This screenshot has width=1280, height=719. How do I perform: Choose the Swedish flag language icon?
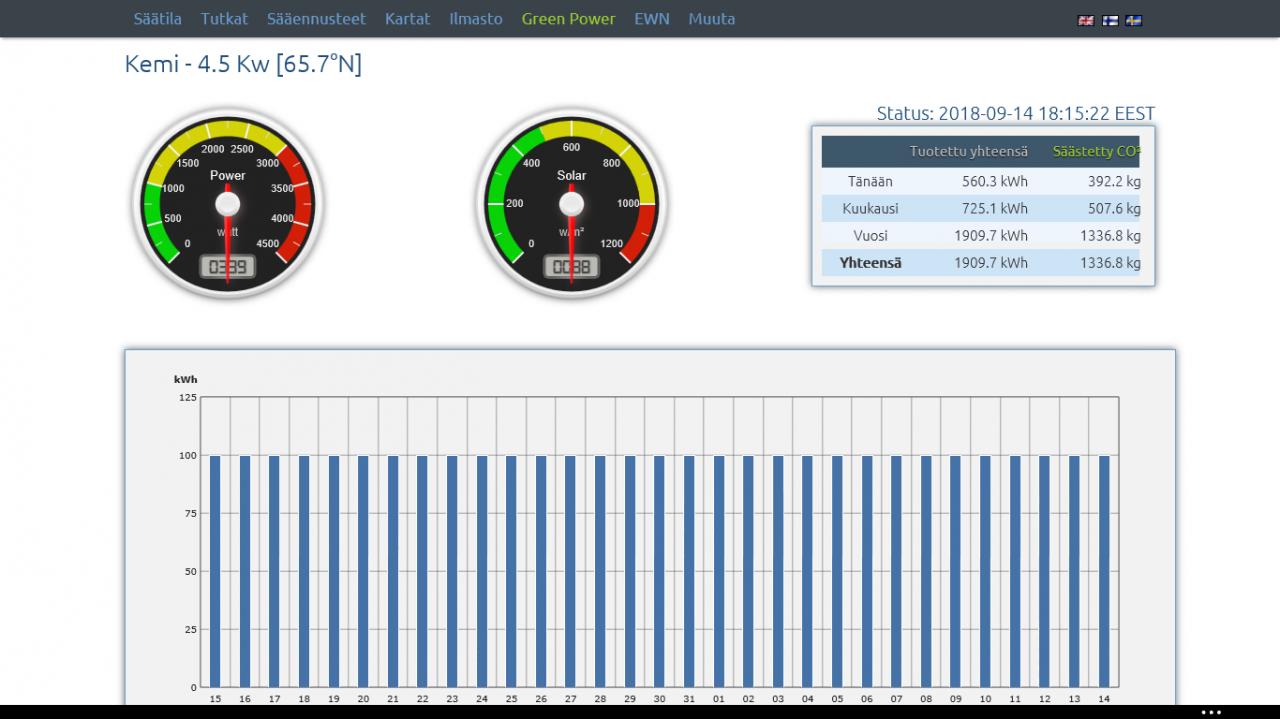[x=1134, y=20]
